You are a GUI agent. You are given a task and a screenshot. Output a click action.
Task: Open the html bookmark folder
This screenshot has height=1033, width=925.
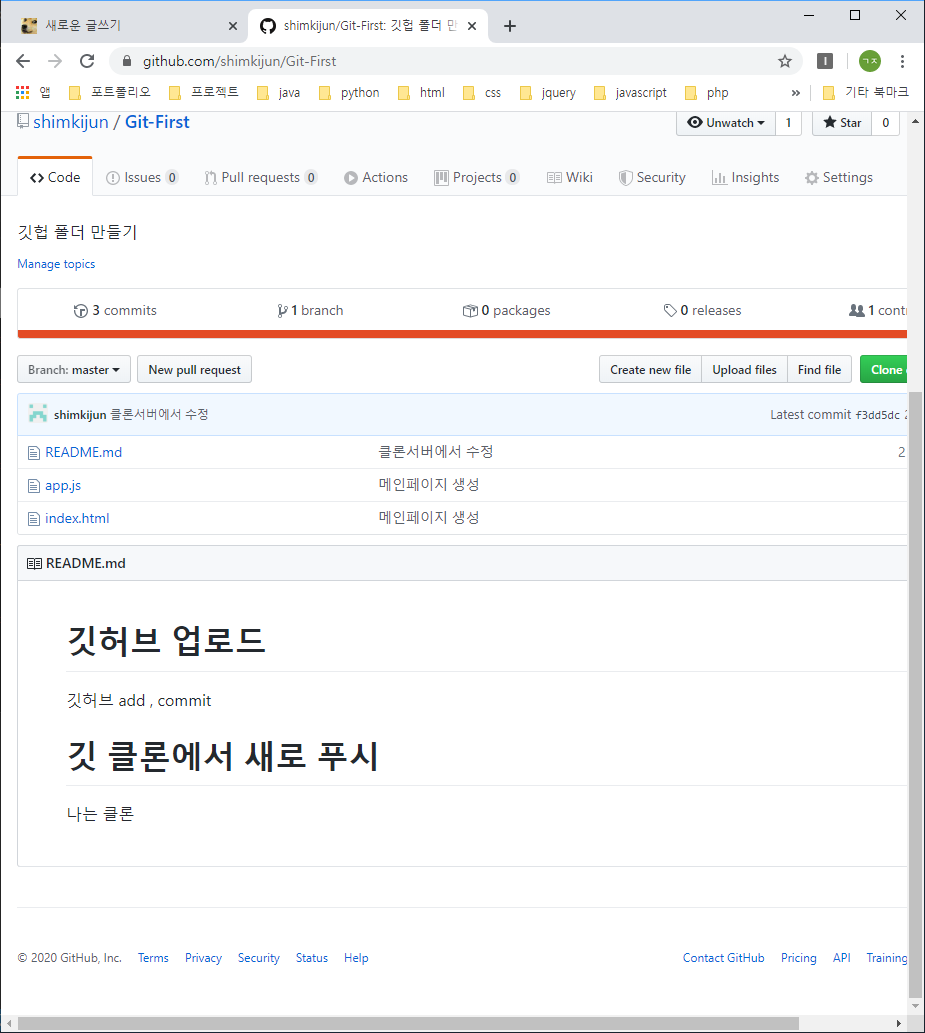pos(422,92)
